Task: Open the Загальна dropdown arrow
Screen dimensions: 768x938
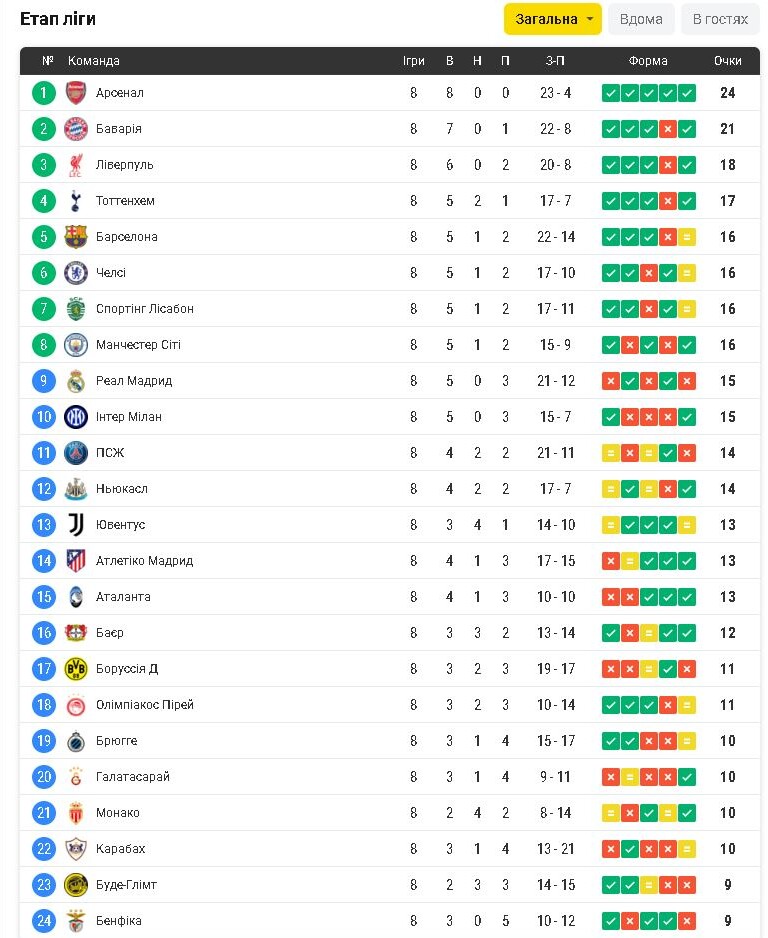Action: click(x=590, y=19)
